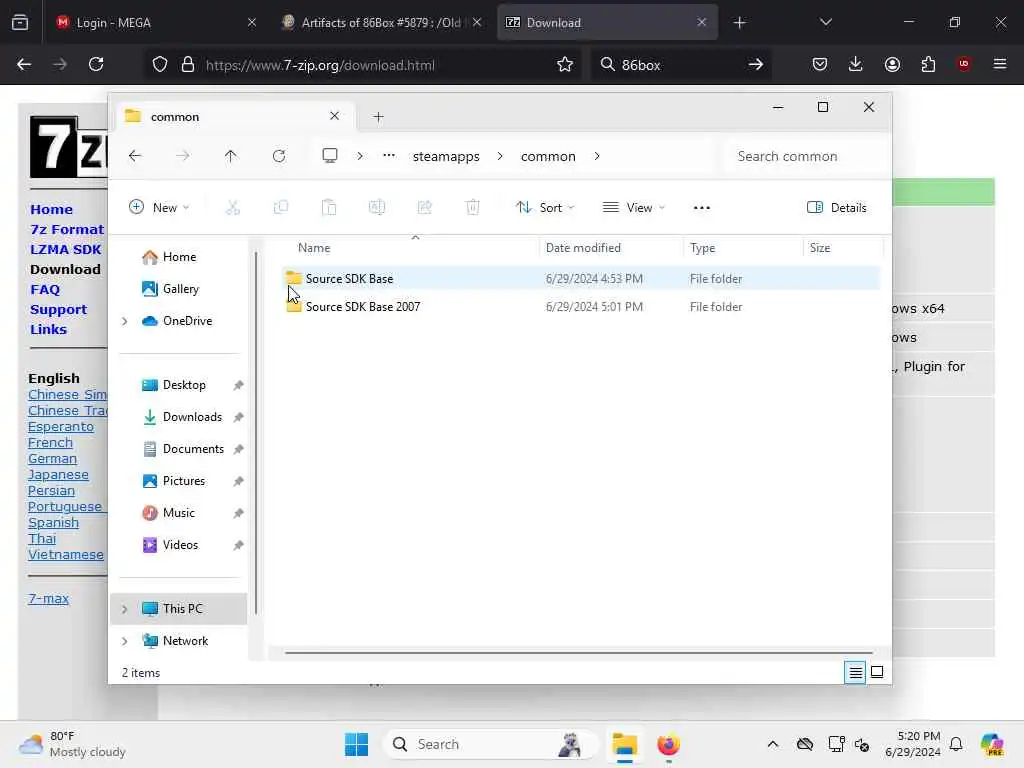
Task: Click the horizontal scrollbar in file list
Action: tap(578, 652)
